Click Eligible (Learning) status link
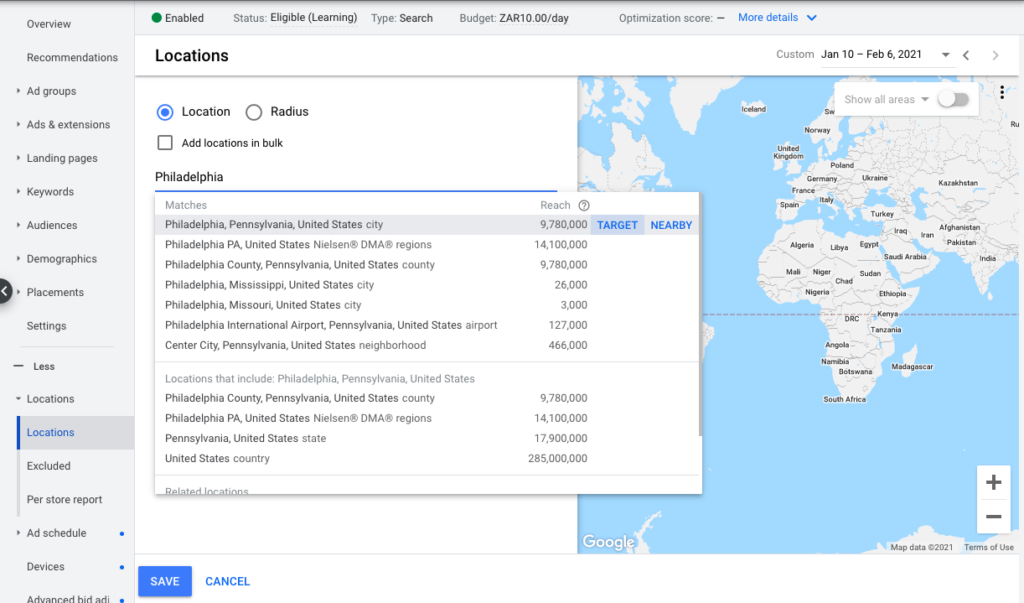This screenshot has height=603, width=1024. 313,18
